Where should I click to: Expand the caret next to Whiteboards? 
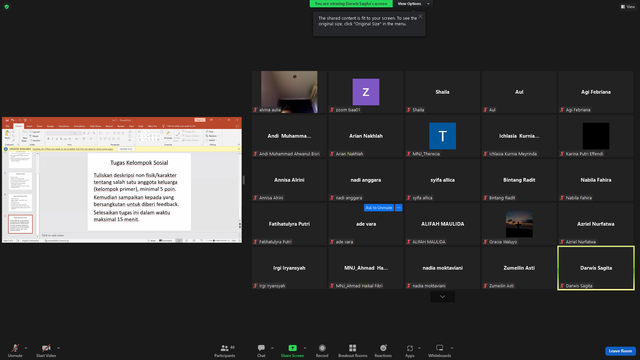452,348
